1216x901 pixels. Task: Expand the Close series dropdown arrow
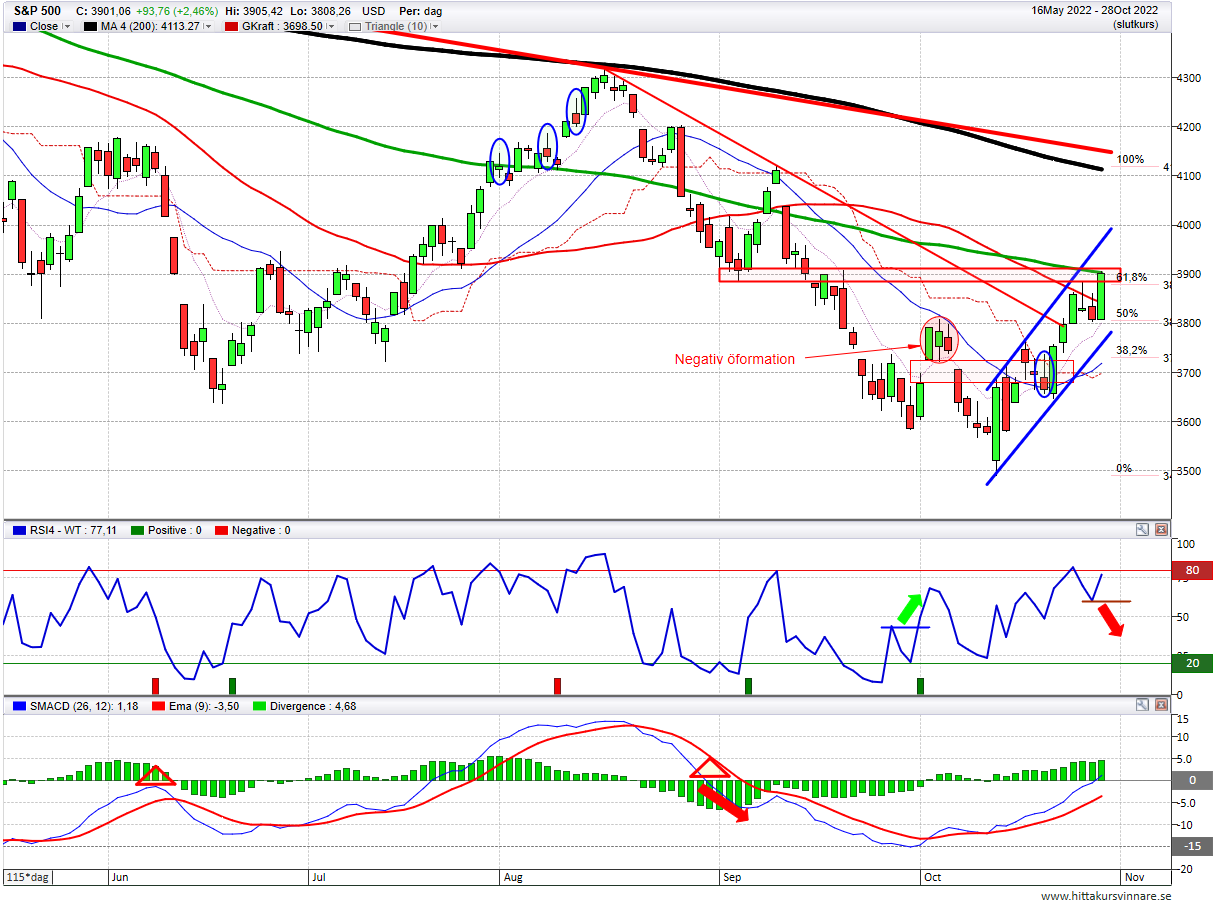pyautogui.click(x=67, y=26)
